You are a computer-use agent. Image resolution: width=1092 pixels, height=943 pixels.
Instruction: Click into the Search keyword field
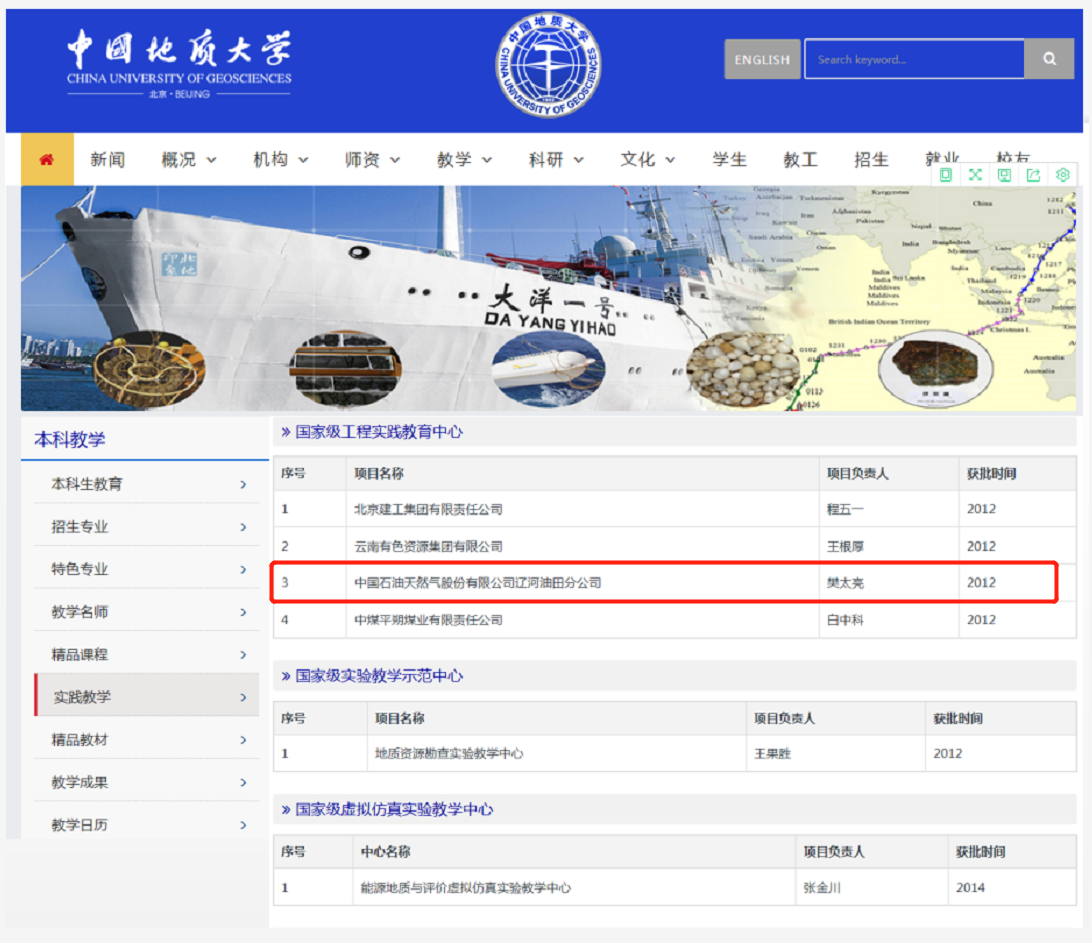(x=914, y=60)
